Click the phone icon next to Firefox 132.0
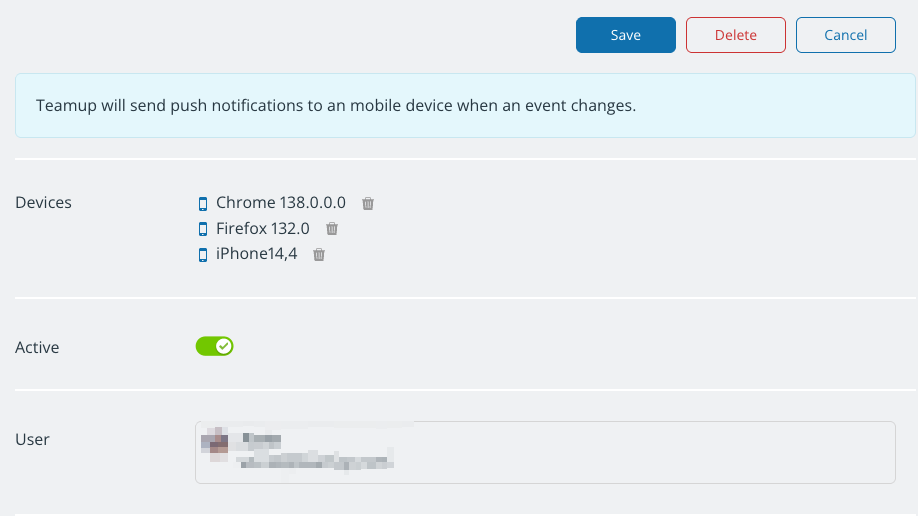Screen dimensions: 918x516 coord(203,229)
